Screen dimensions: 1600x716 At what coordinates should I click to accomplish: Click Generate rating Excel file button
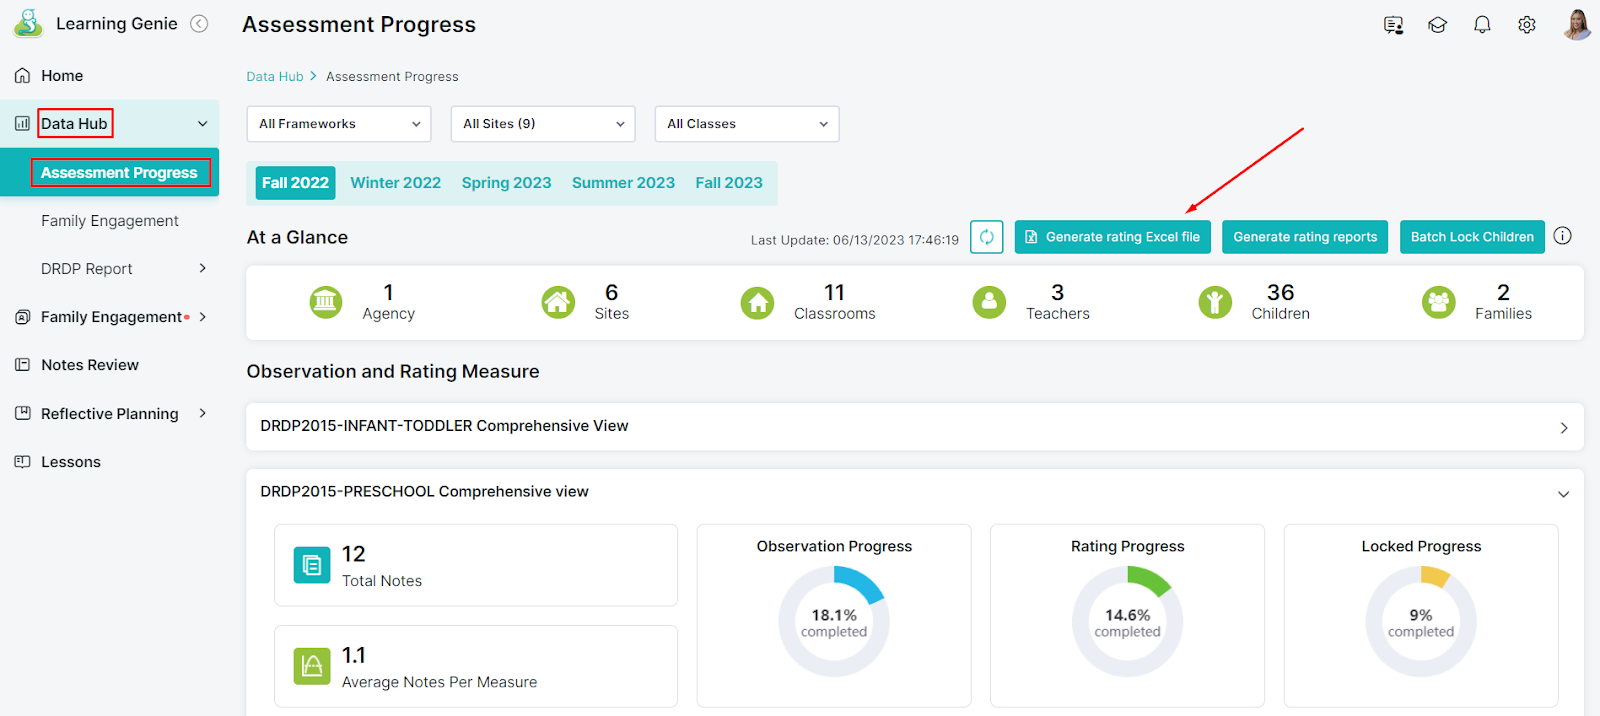[1112, 237]
